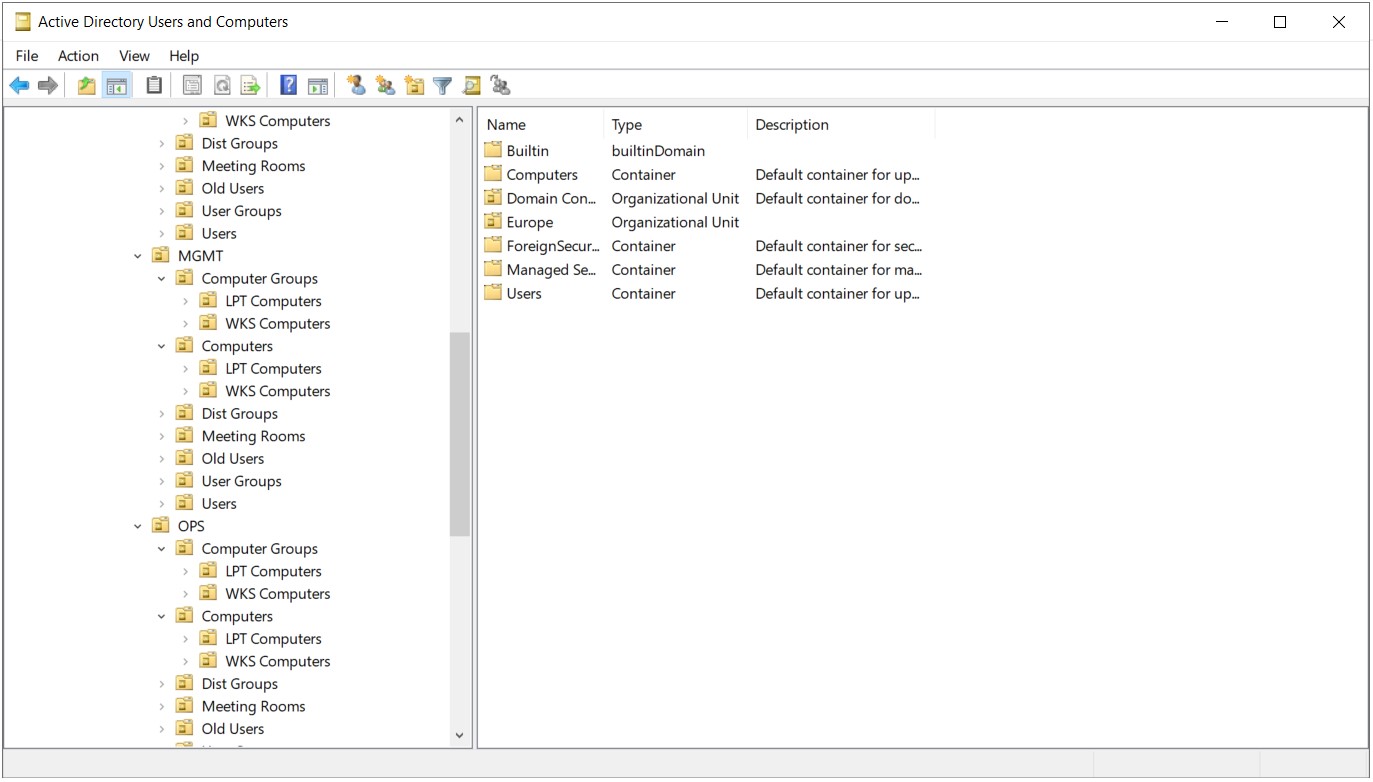Open the File menu
Image resolution: width=1373 pixels, height=782 pixels.
[x=27, y=56]
